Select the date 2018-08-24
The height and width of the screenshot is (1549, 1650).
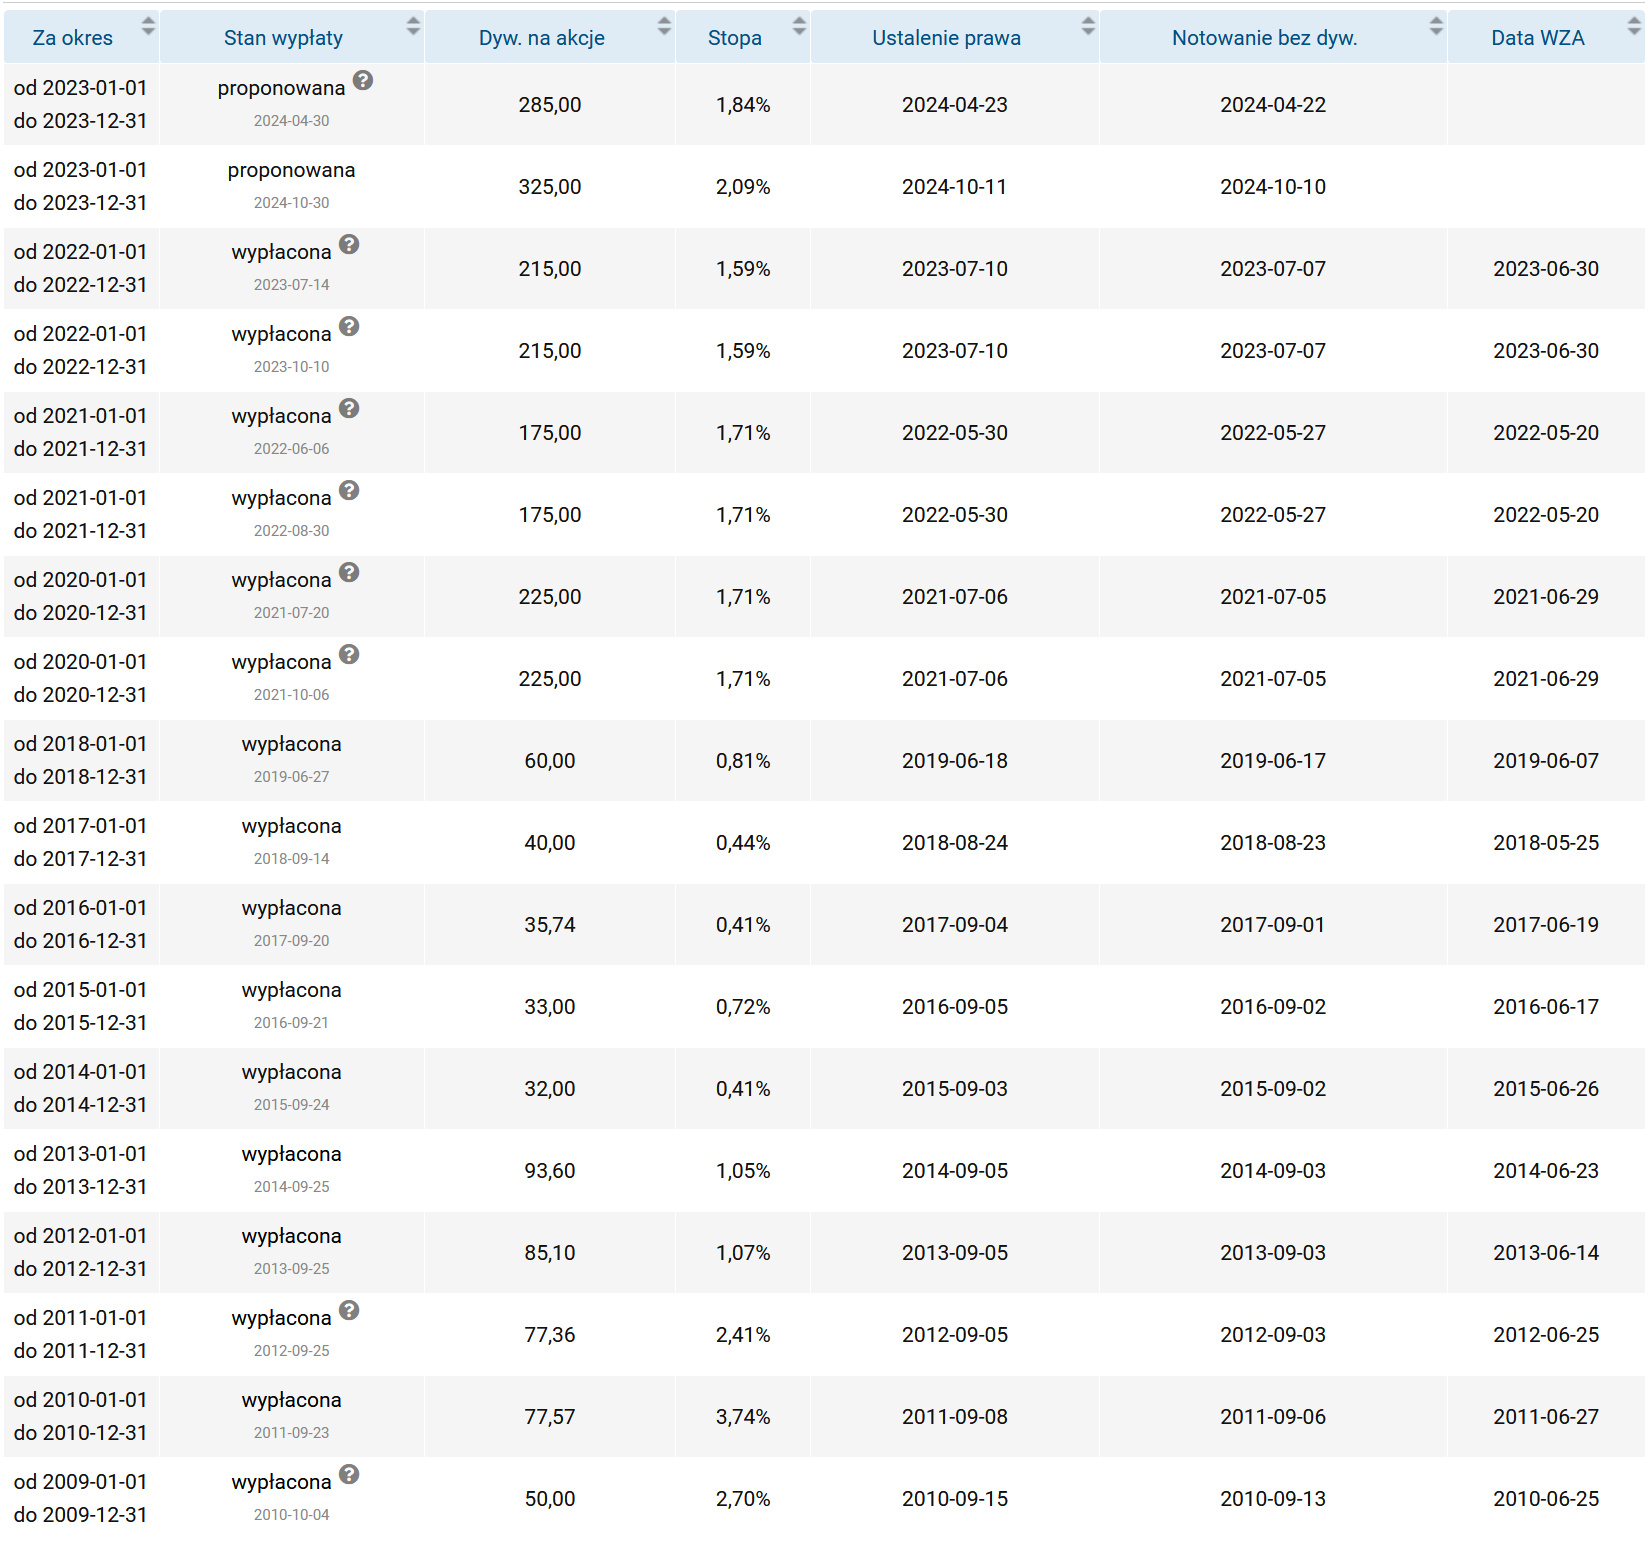[x=955, y=843]
